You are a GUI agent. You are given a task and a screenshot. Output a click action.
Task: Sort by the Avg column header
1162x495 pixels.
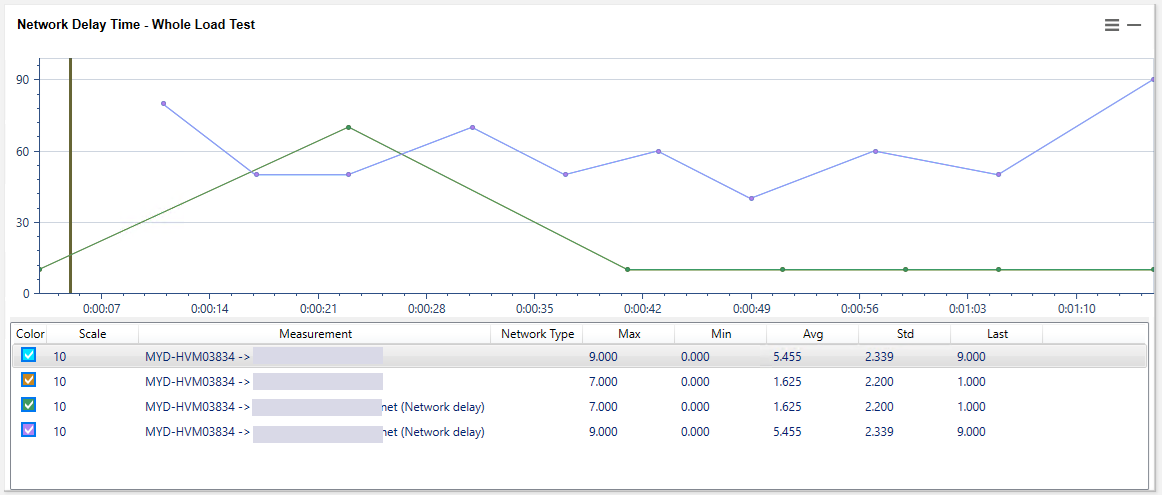[812, 334]
